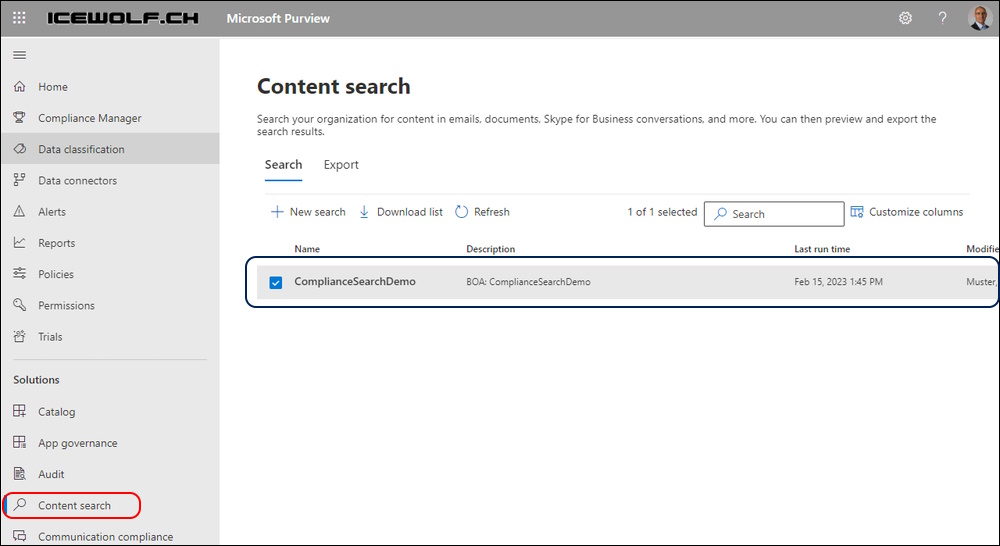Click the Refresh button label
This screenshot has height=546, width=1000.
coord(492,212)
